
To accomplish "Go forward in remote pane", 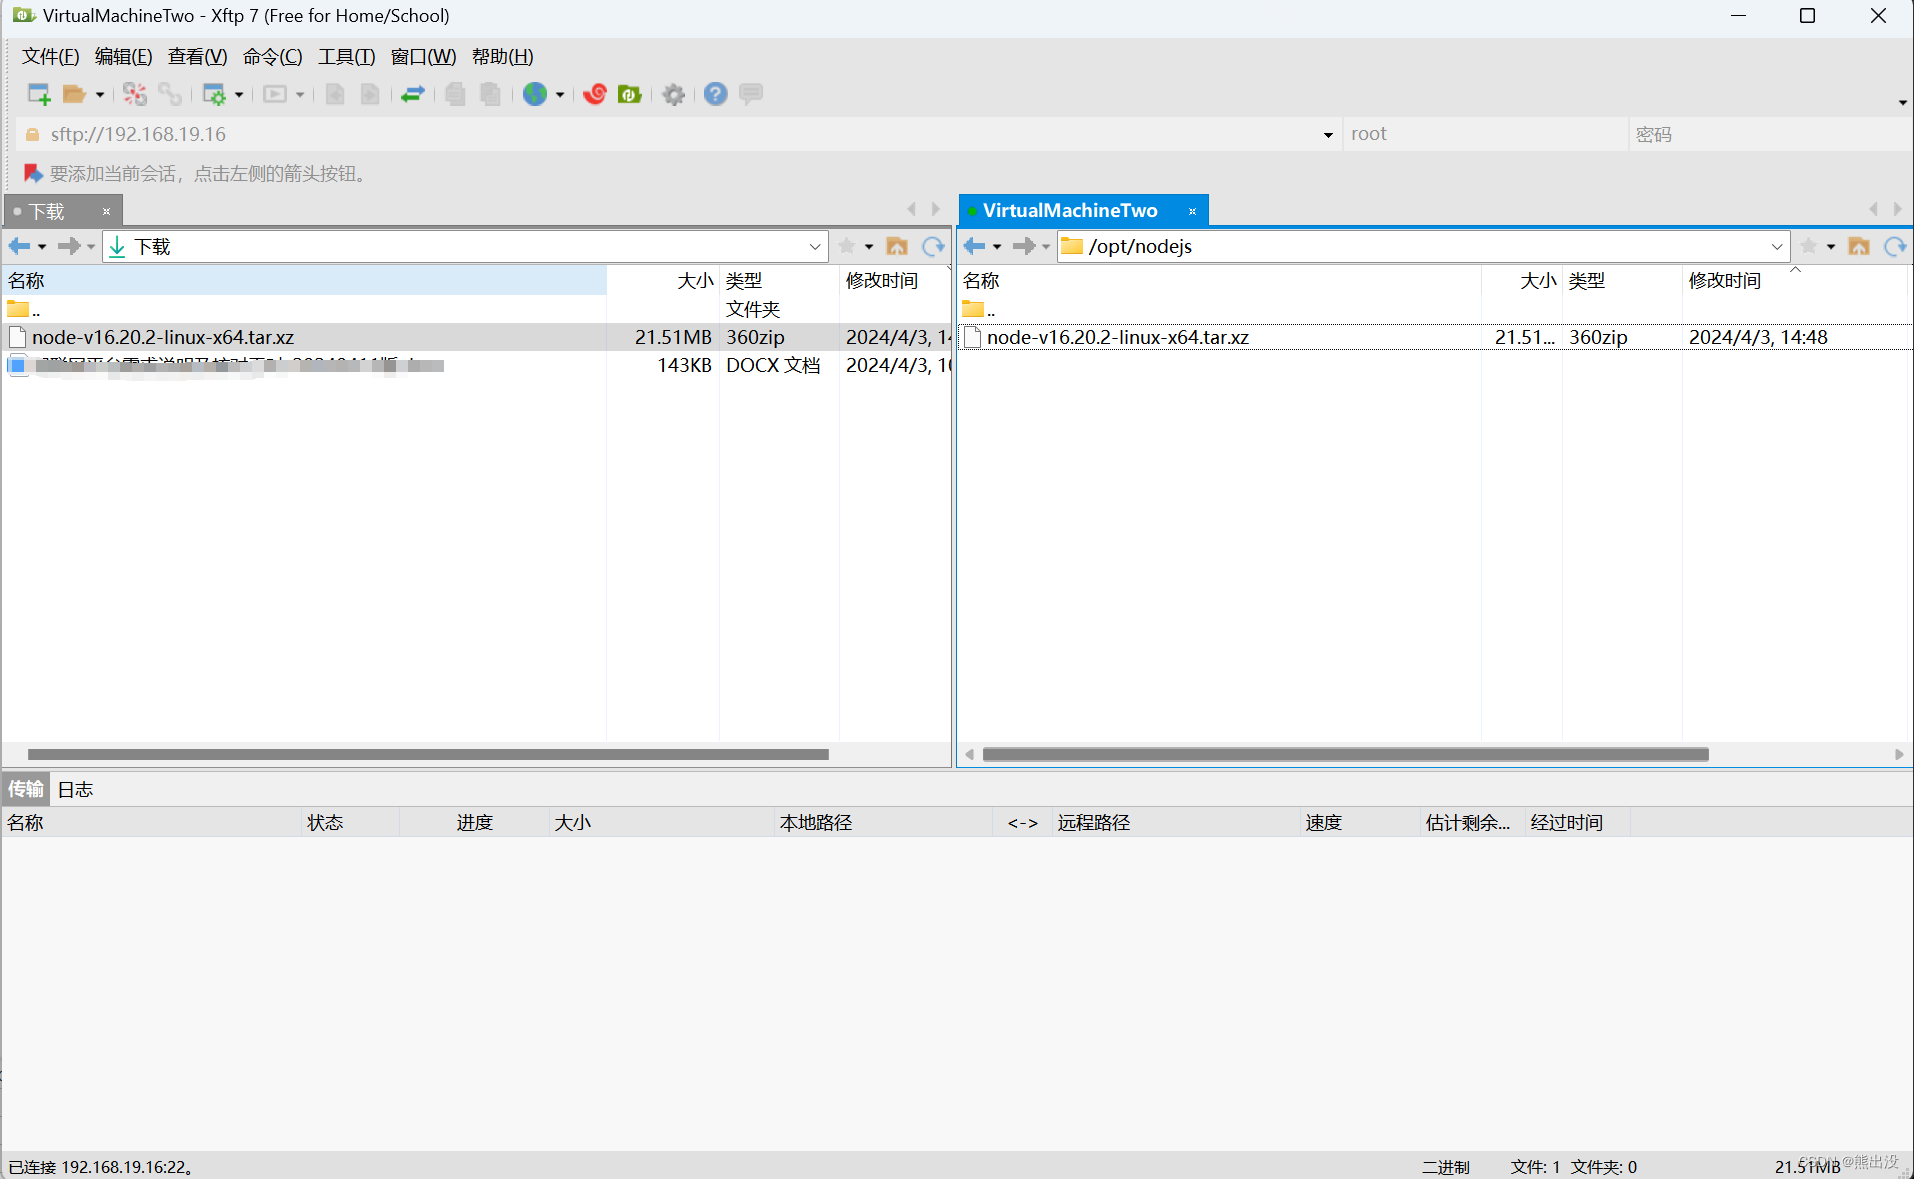I will (1023, 246).
